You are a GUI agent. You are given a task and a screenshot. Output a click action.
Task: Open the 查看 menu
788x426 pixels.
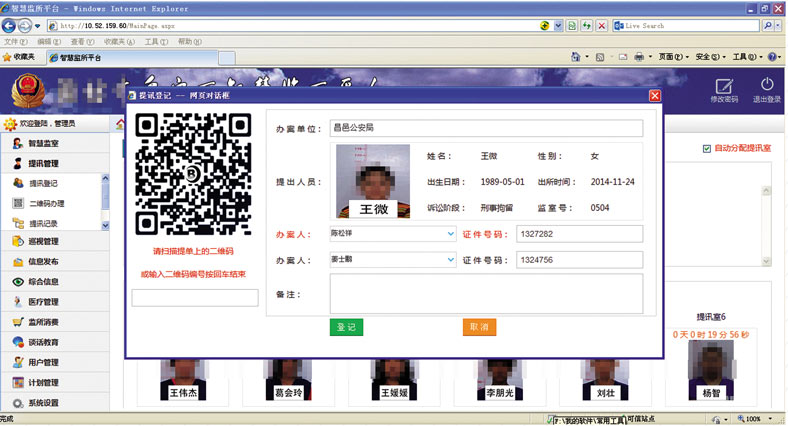tap(82, 42)
